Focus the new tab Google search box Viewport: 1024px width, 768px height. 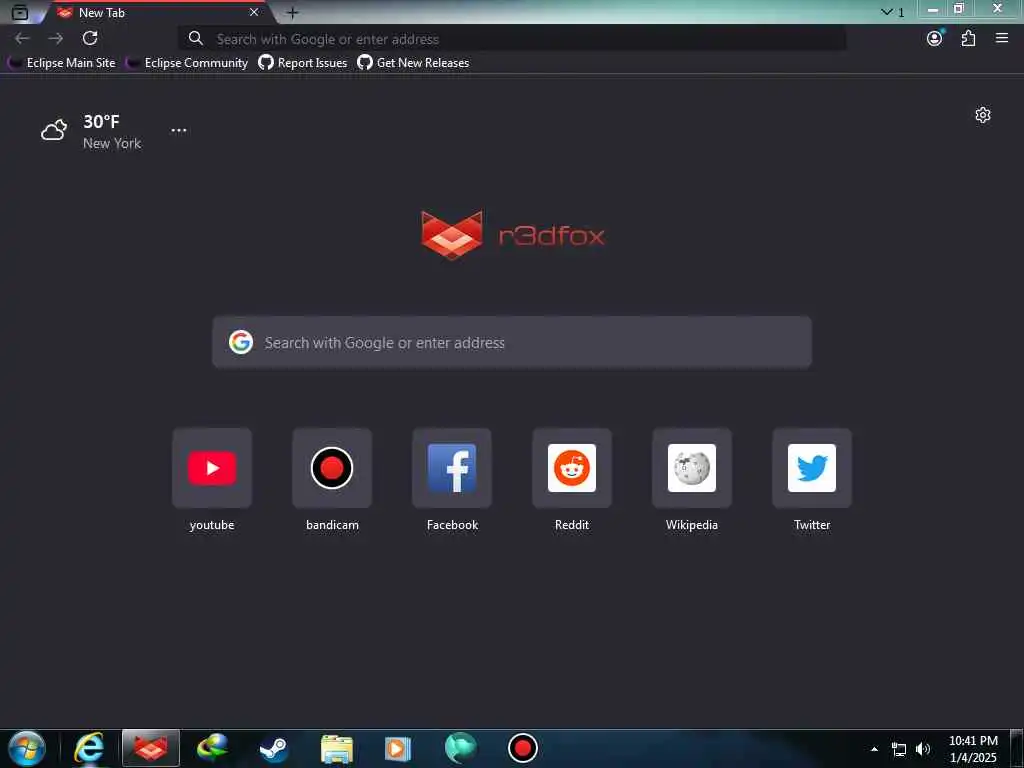[x=512, y=342]
